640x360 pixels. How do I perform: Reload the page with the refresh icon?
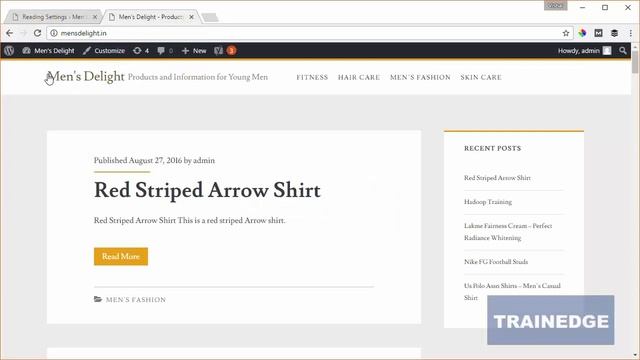tap(37, 33)
